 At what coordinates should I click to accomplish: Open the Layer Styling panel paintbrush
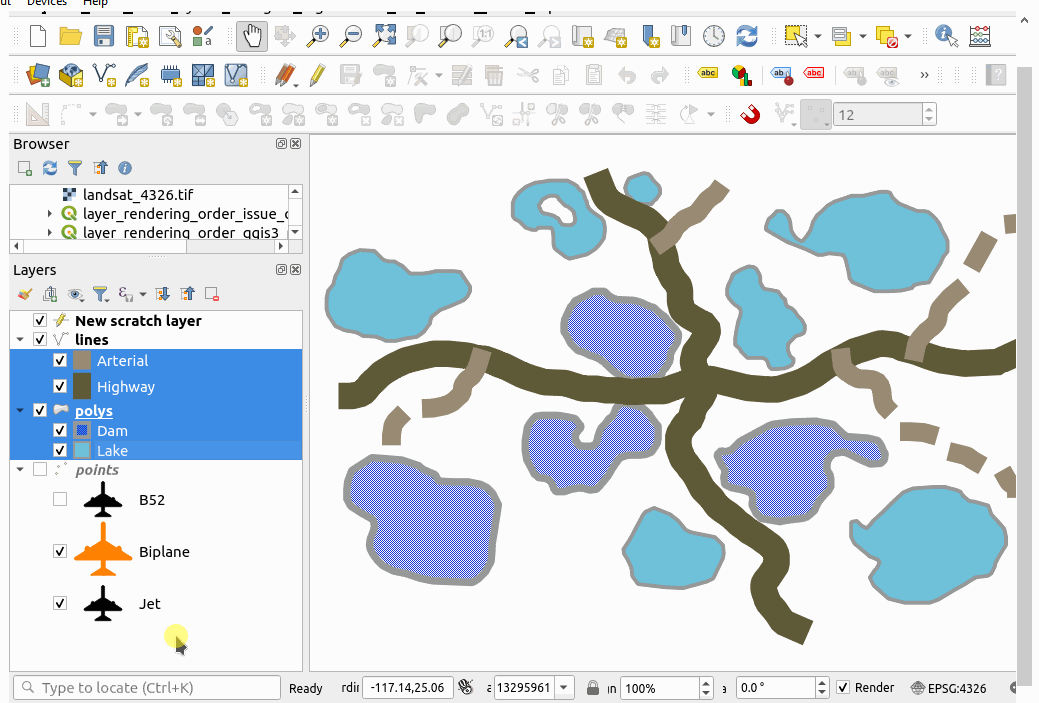coord(24,293)
